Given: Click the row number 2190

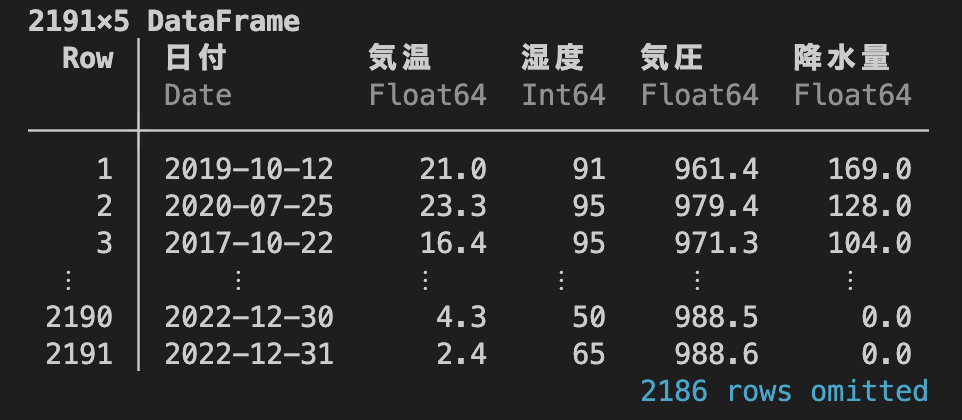Looking at the screenshot, I should [80, 318].
